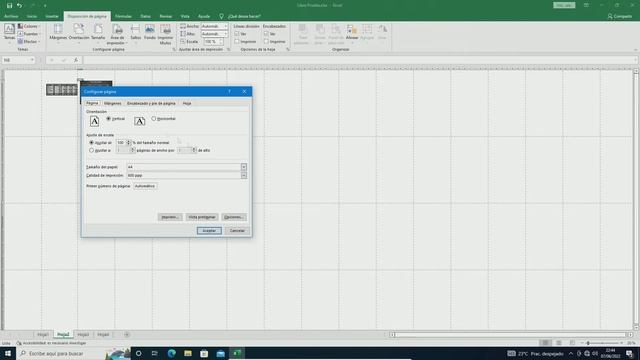Select the 'Ajustar a' pages radio button
640x360 pixels.
tap(91, 150)
